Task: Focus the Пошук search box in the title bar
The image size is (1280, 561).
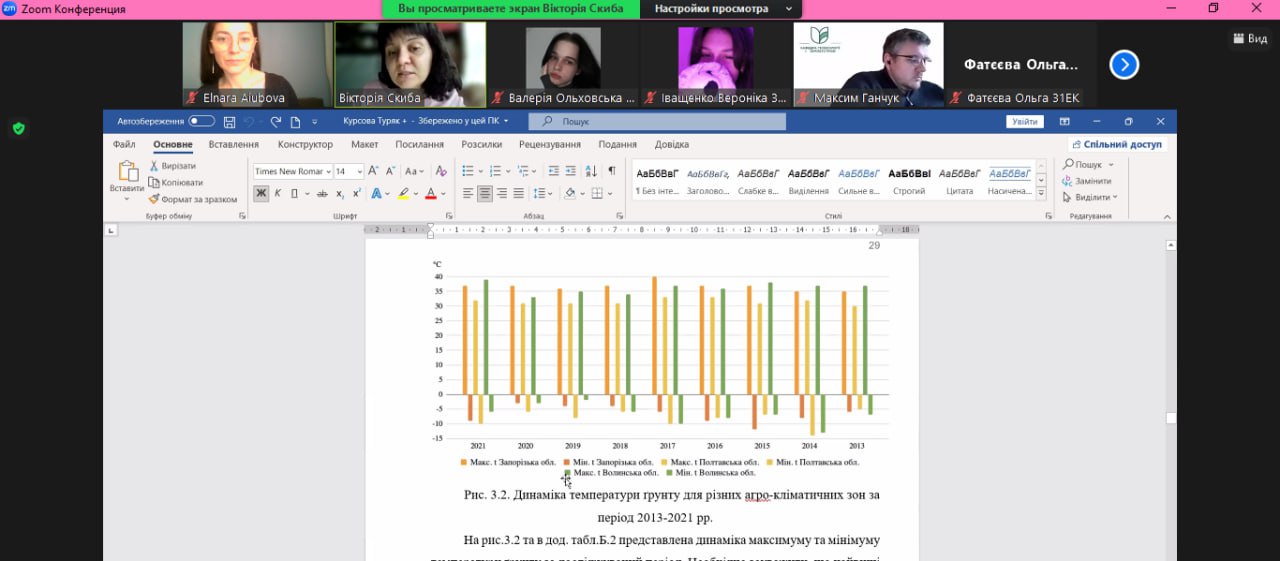Action: pos(657,121)
